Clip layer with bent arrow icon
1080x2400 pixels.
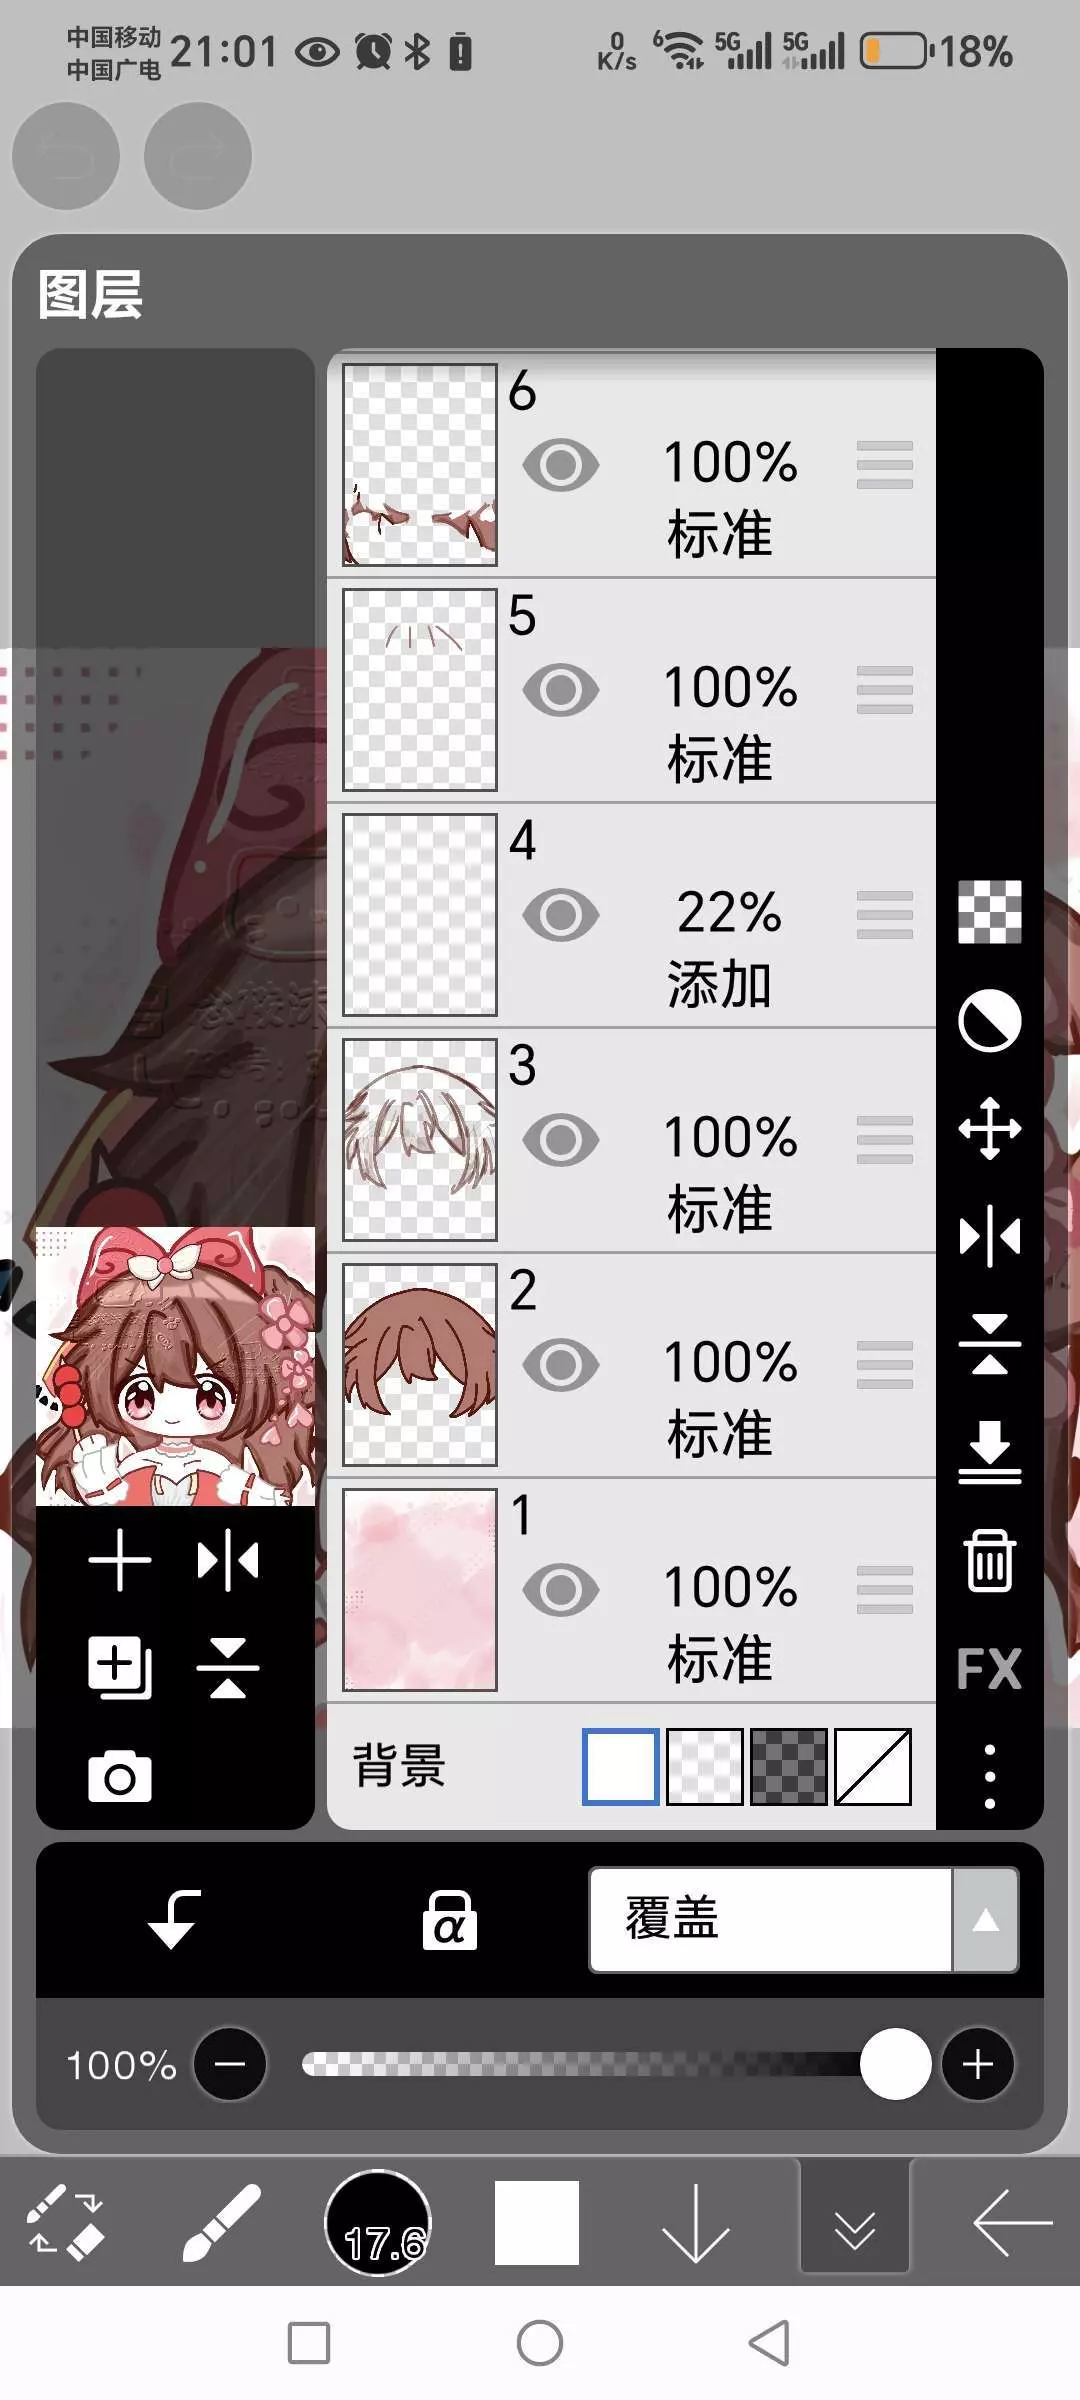(x=175, y=1920)
